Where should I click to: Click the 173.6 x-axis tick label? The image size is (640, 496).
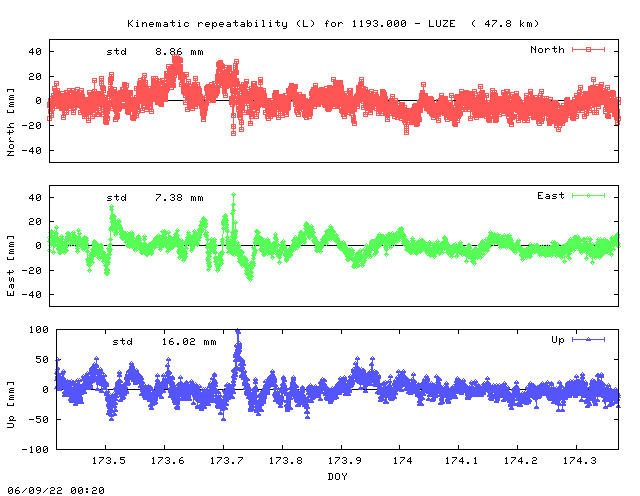[x=167, y=461]
